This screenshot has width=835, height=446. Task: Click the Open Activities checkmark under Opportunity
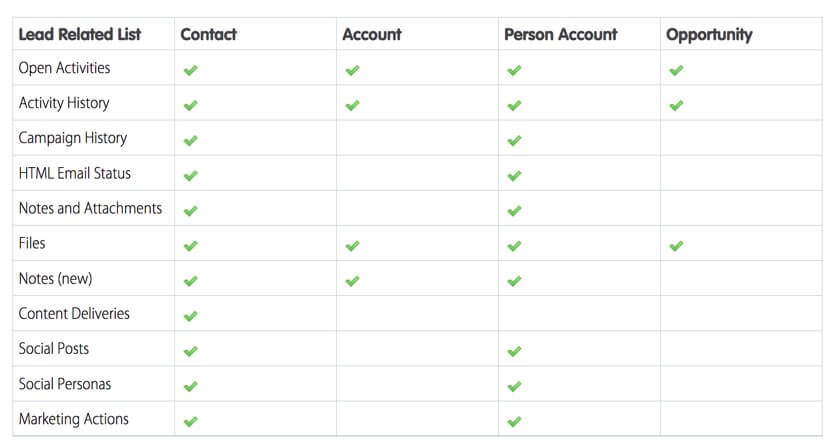point(676,70)
